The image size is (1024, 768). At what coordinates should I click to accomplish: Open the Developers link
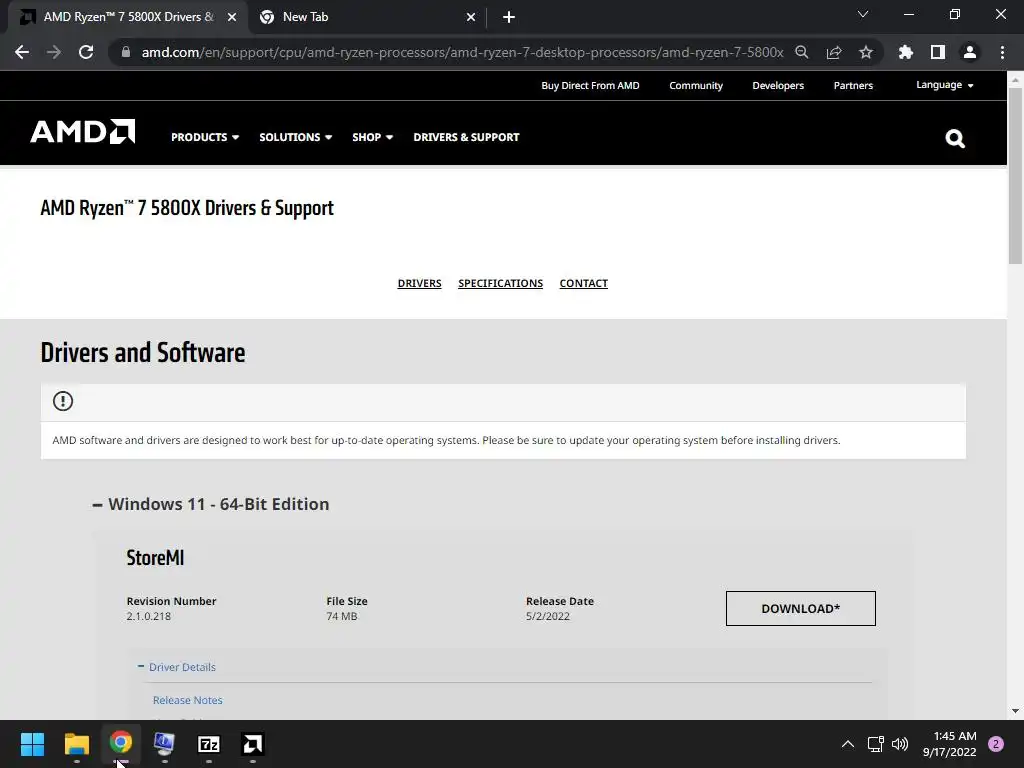[778, 86]
